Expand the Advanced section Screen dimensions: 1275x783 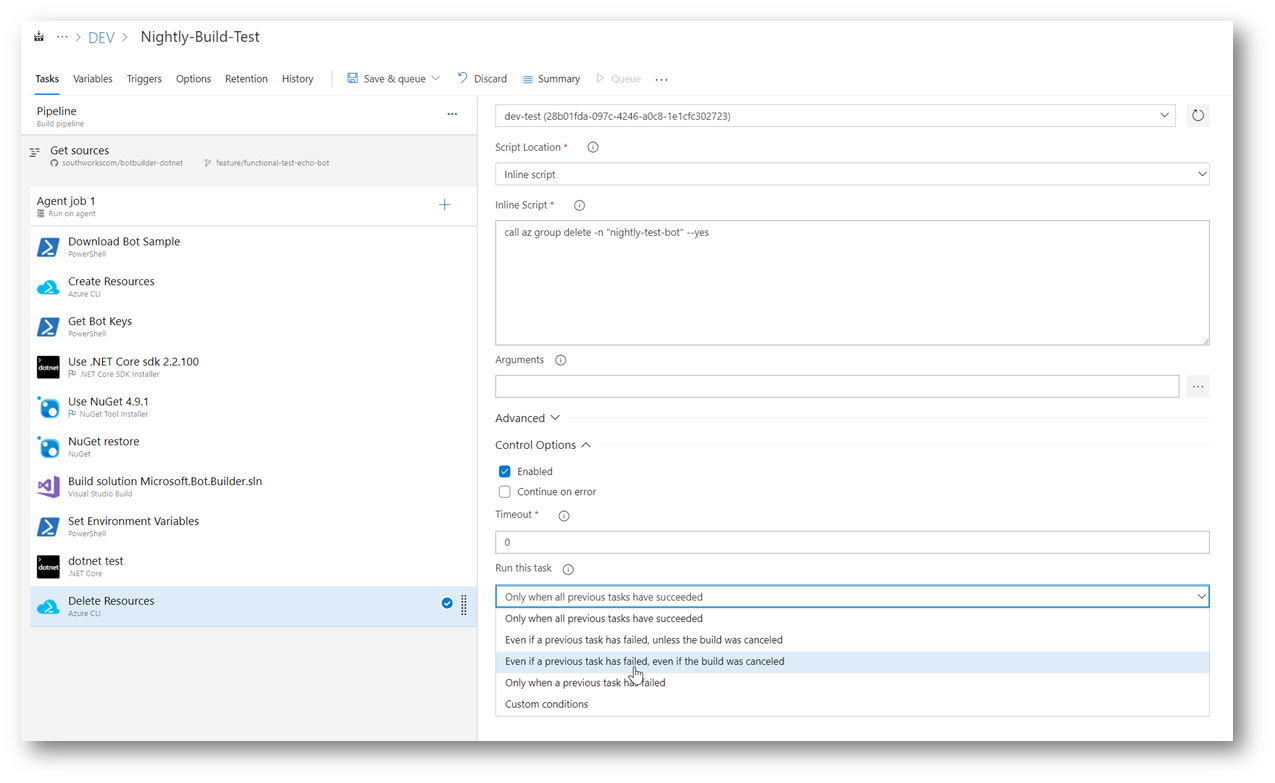point(527,418)
